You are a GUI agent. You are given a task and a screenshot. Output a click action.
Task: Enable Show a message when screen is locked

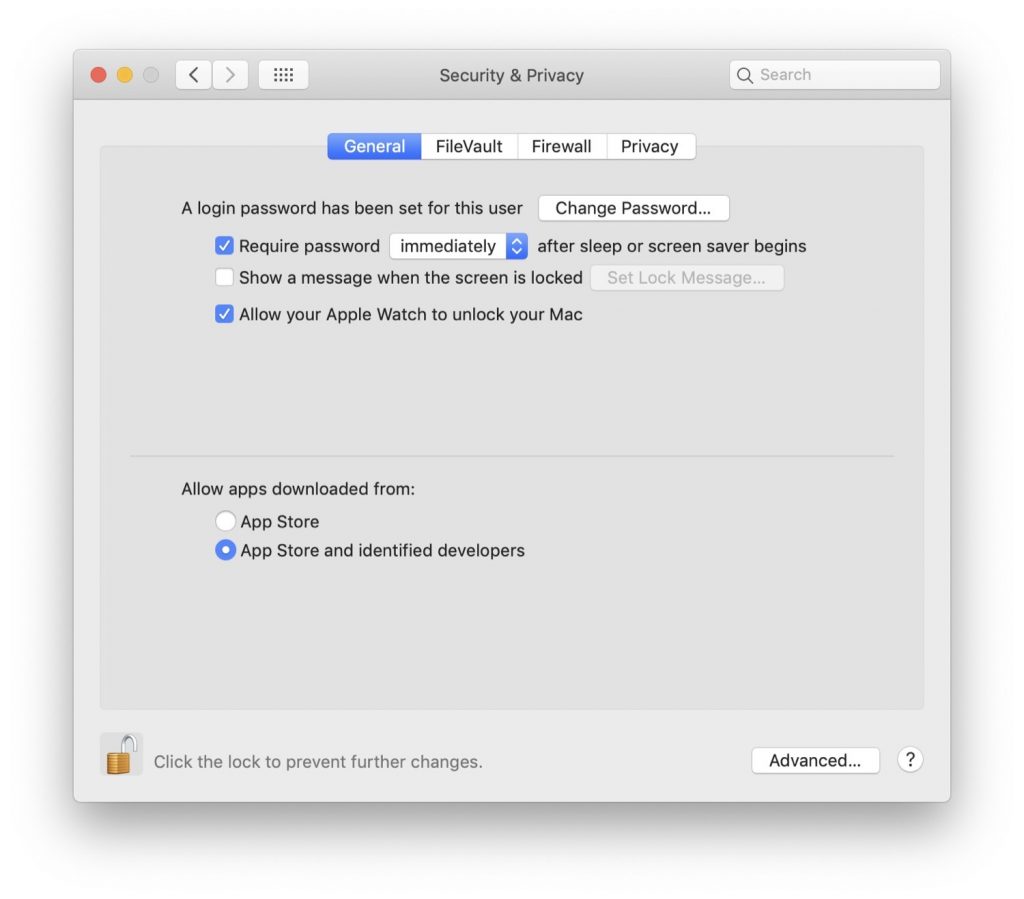[x=224, y=277]
